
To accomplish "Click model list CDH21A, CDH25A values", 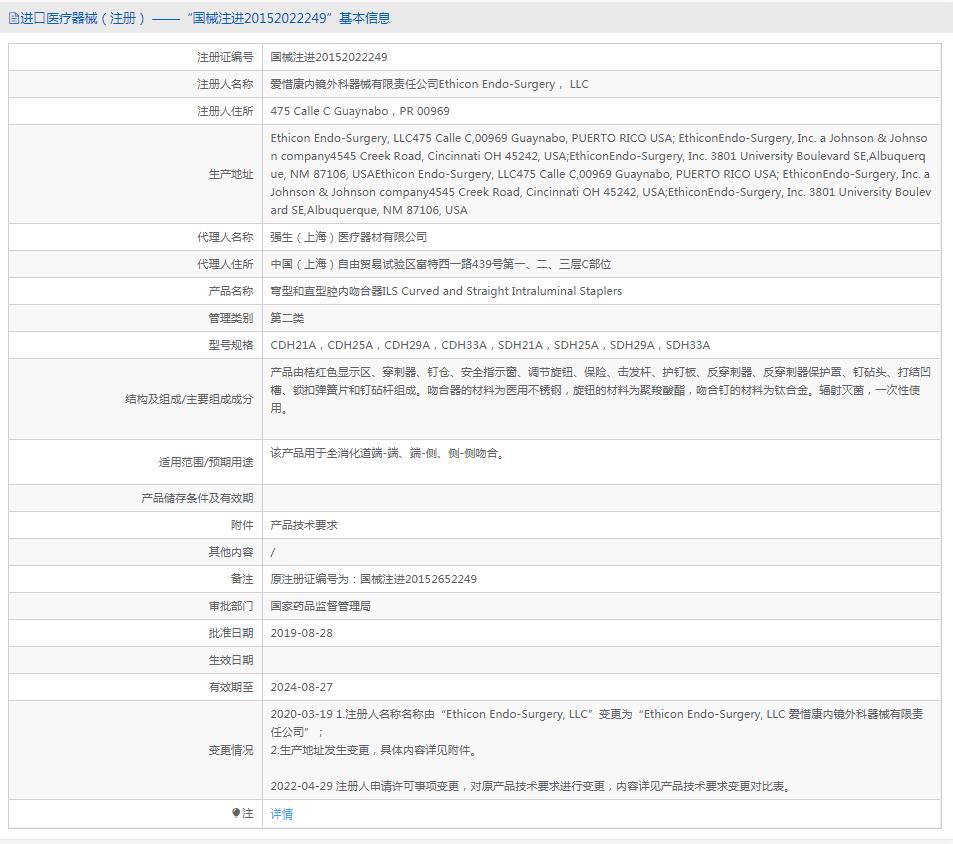I will coord(490,345).
